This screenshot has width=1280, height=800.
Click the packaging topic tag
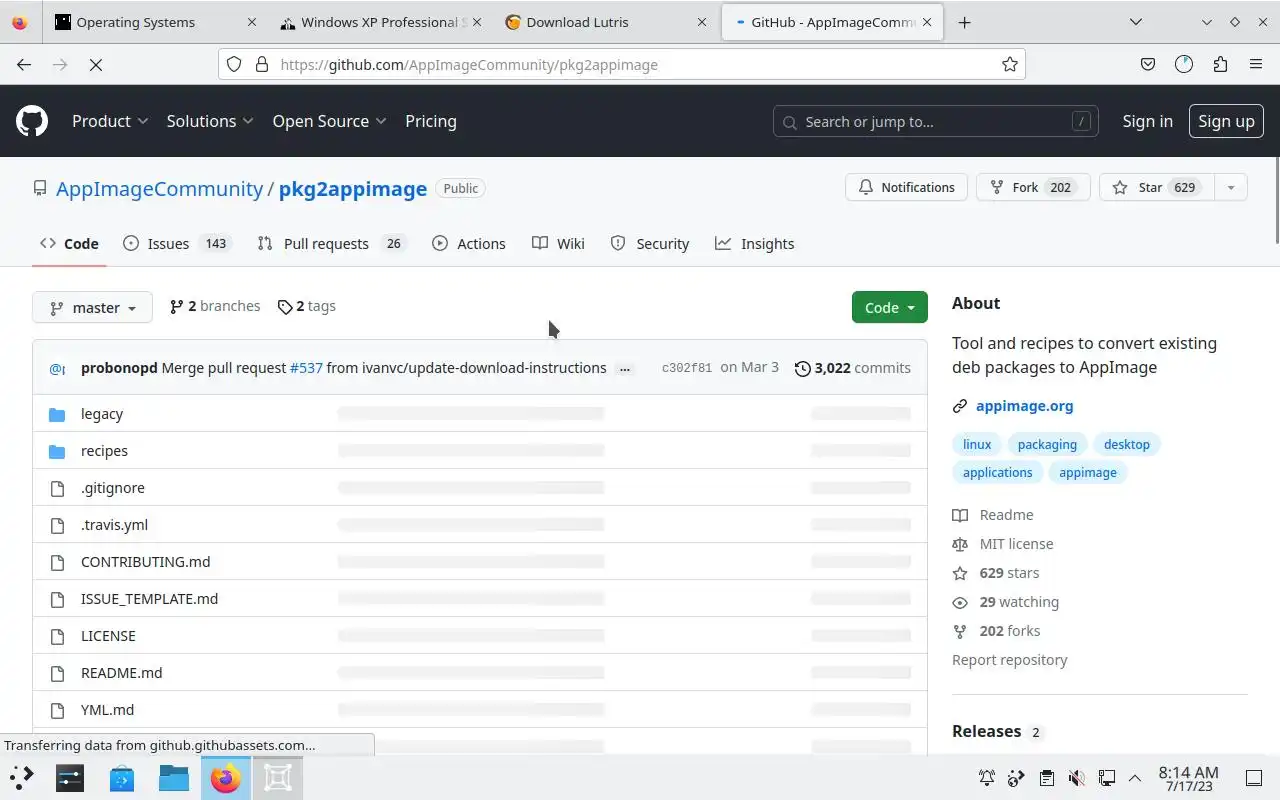(x=1047, y=444)
